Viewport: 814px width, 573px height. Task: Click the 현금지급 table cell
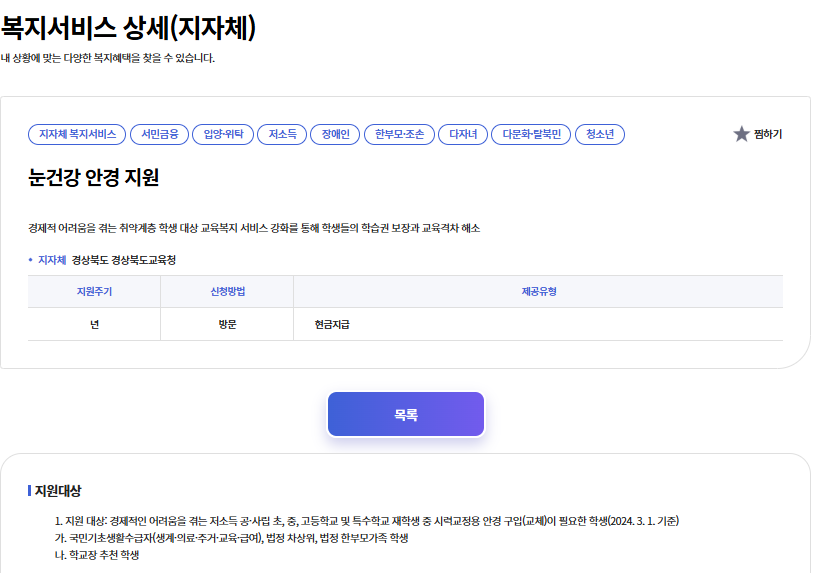(x=331, y=325)
